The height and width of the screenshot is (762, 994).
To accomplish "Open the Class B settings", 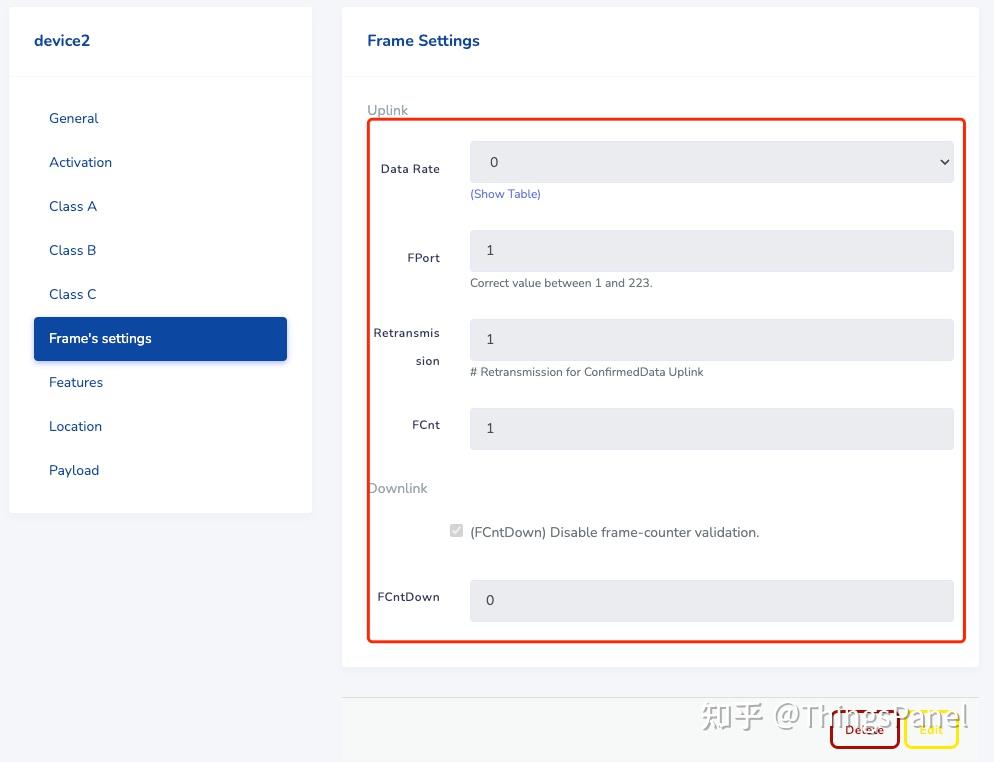I will pyautogui.click(x=73, y=250).
